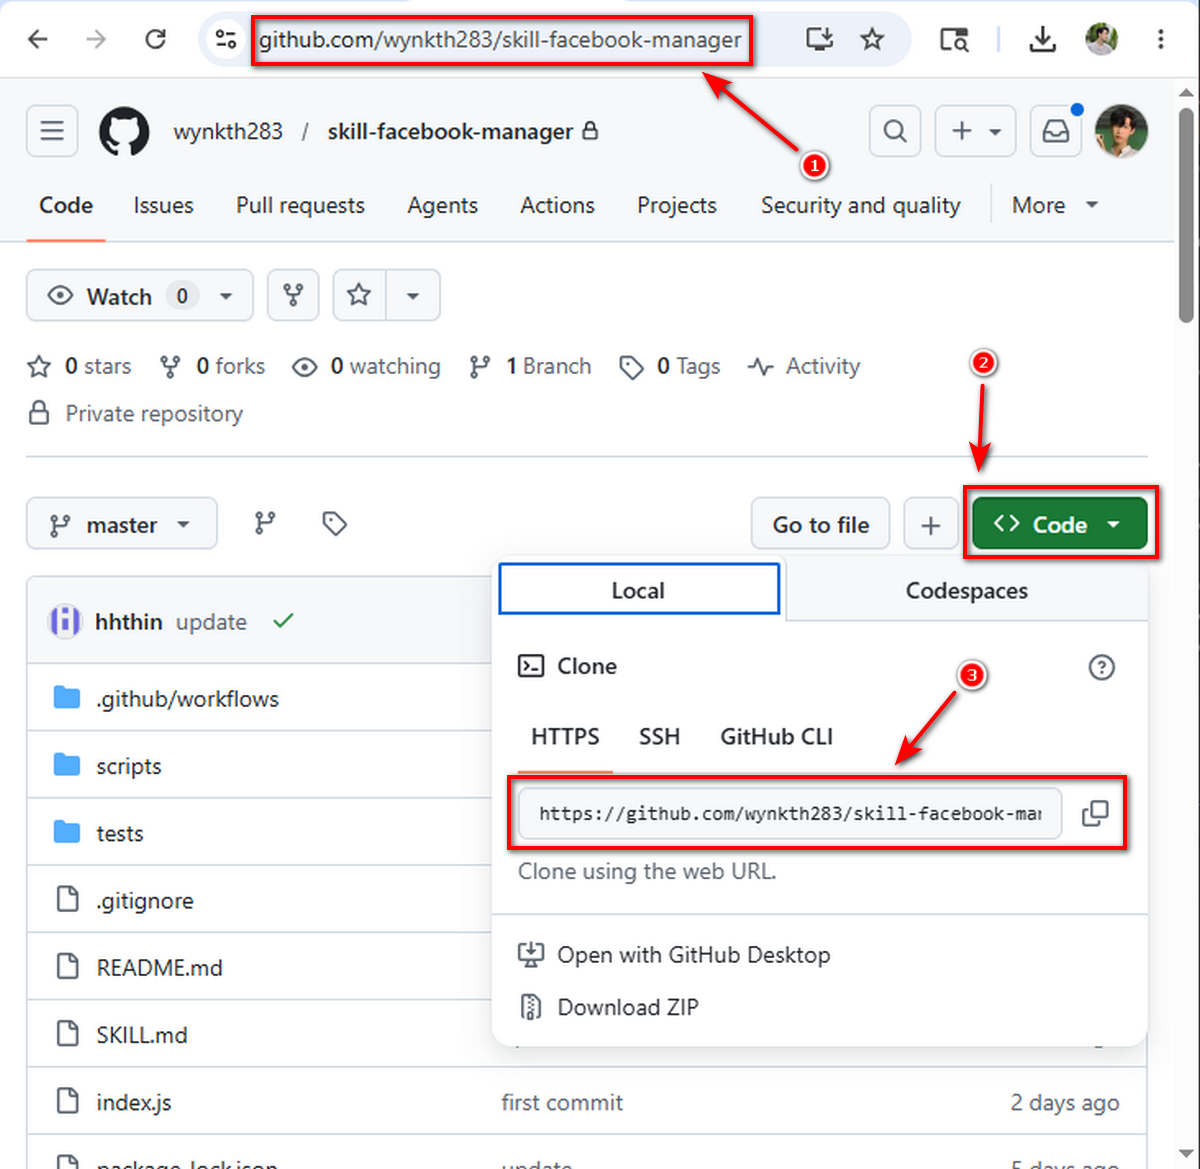Image resolution: width=1200 pixels, height=1169 pixels.
Task: Open the browser downloads icon
Action: (x=1042, y=39)
